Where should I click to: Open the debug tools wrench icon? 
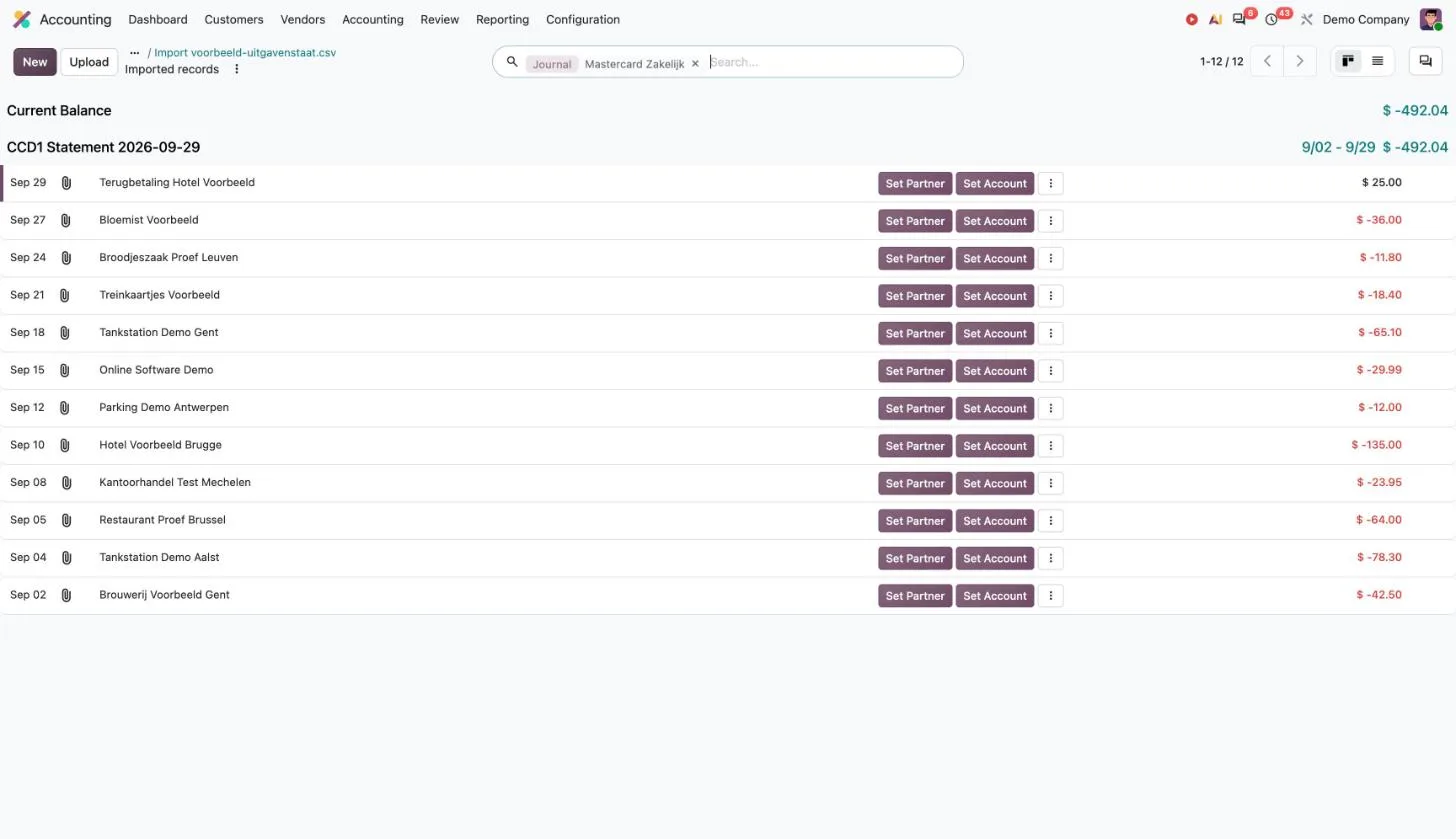tap(1306, 19)
